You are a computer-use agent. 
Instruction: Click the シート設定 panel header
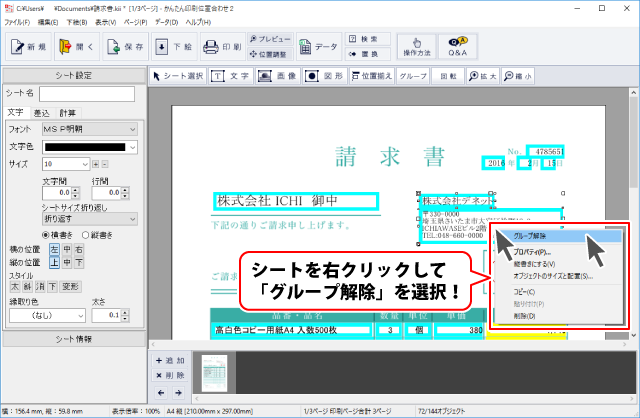(74, 76)
